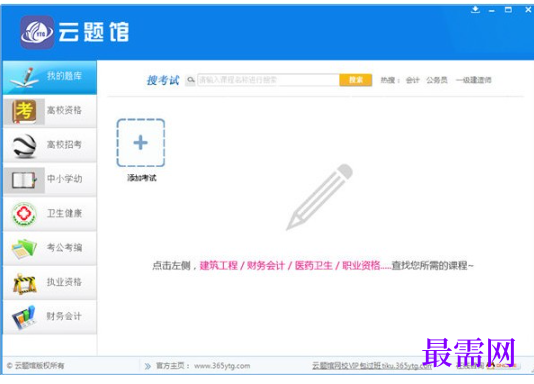The width and height of the screenshot is (534, 384).
Task: Click the pink 建筑工程 text
Action: pyautogui.click(x=218, y=265)
